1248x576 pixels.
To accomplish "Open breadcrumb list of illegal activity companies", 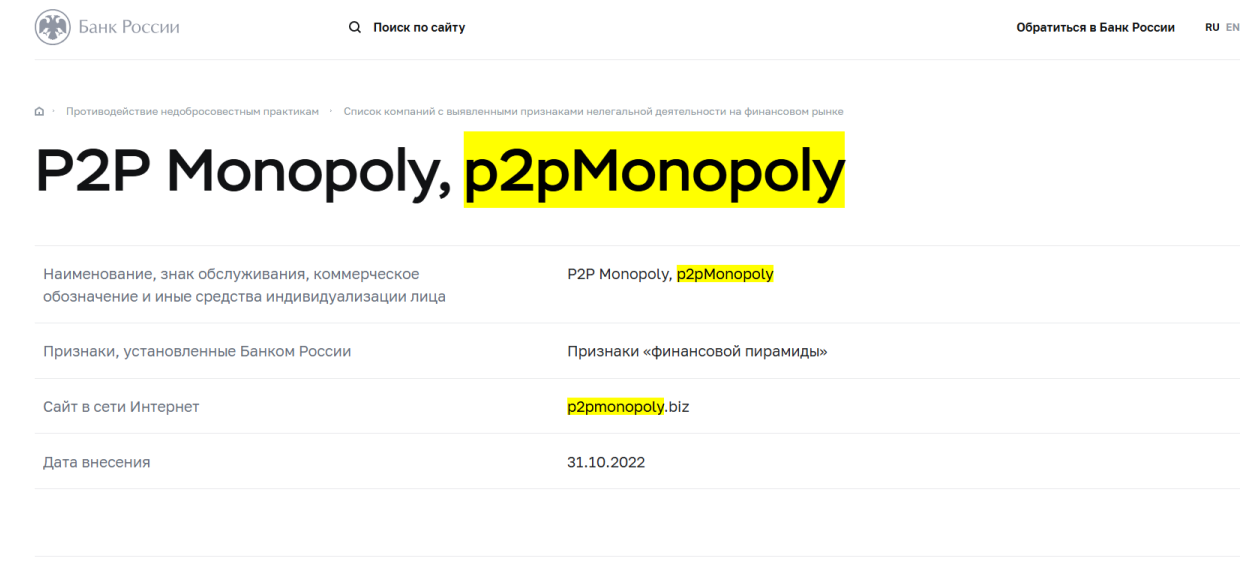I will click(x=595, y=111).
